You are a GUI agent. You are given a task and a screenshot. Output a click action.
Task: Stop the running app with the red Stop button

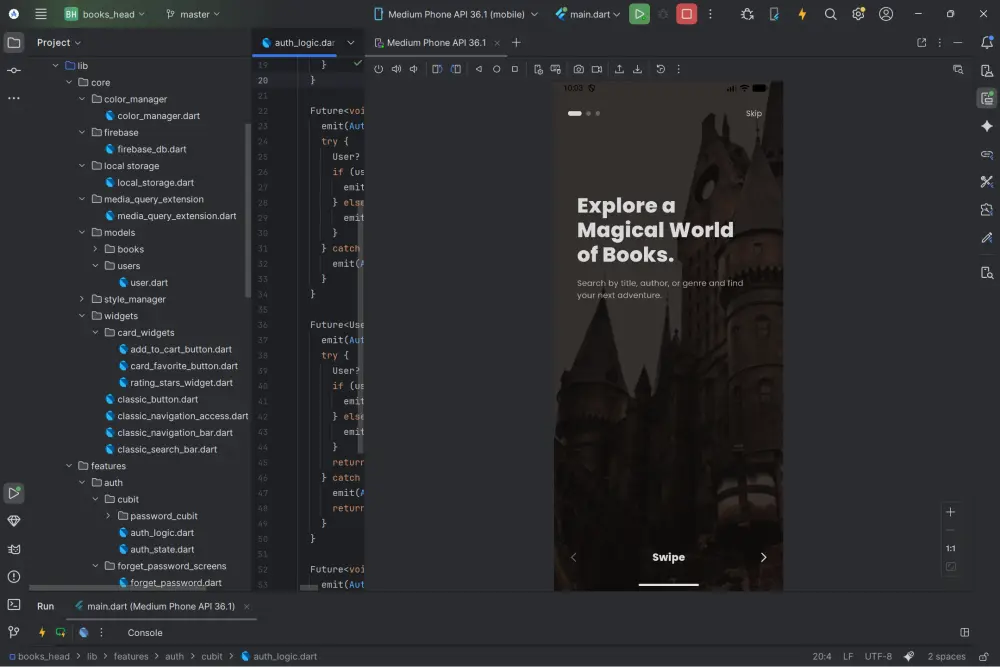coord(684,13)
